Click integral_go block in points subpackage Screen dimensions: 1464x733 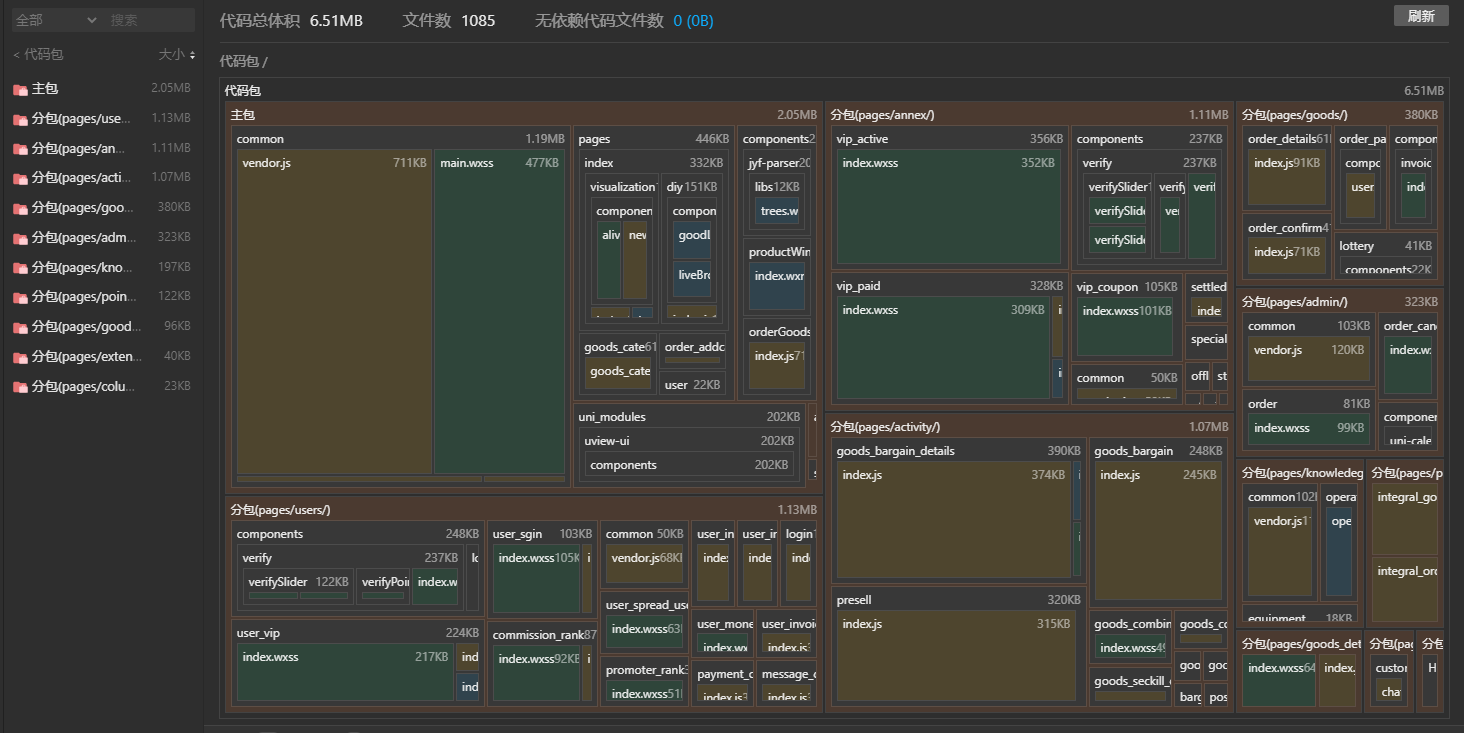[1406, 521]
